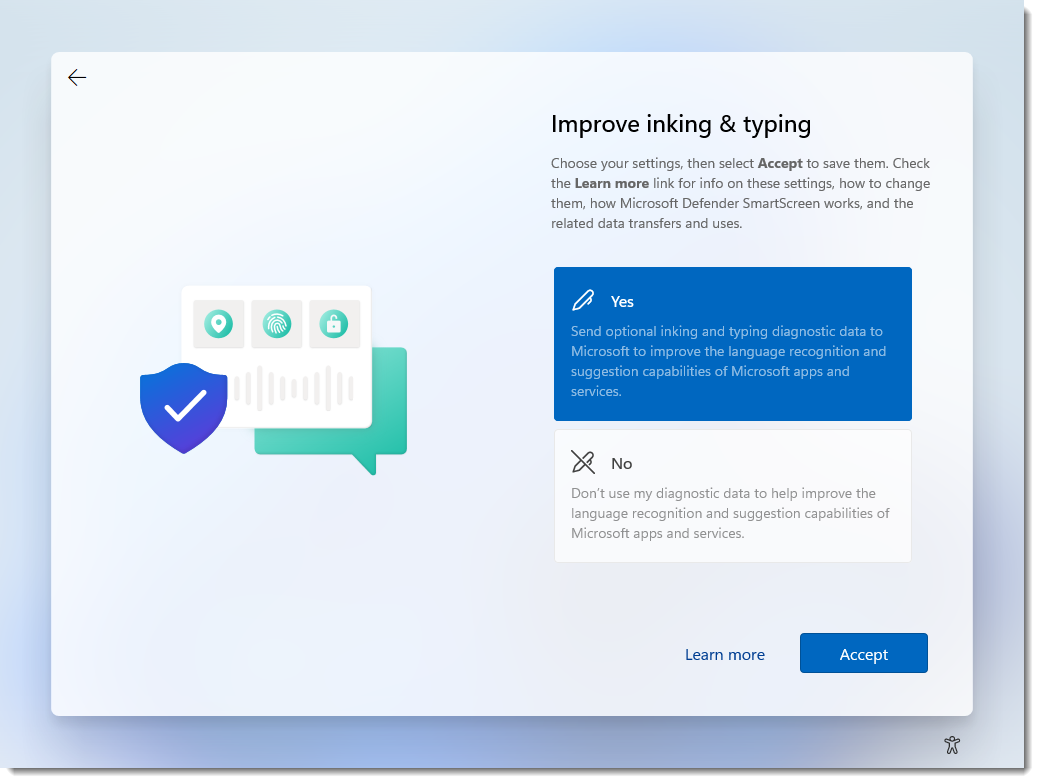Click the location pin icon in the illustration
Viewport: 1039px width, 783px height.
point(218,324)
